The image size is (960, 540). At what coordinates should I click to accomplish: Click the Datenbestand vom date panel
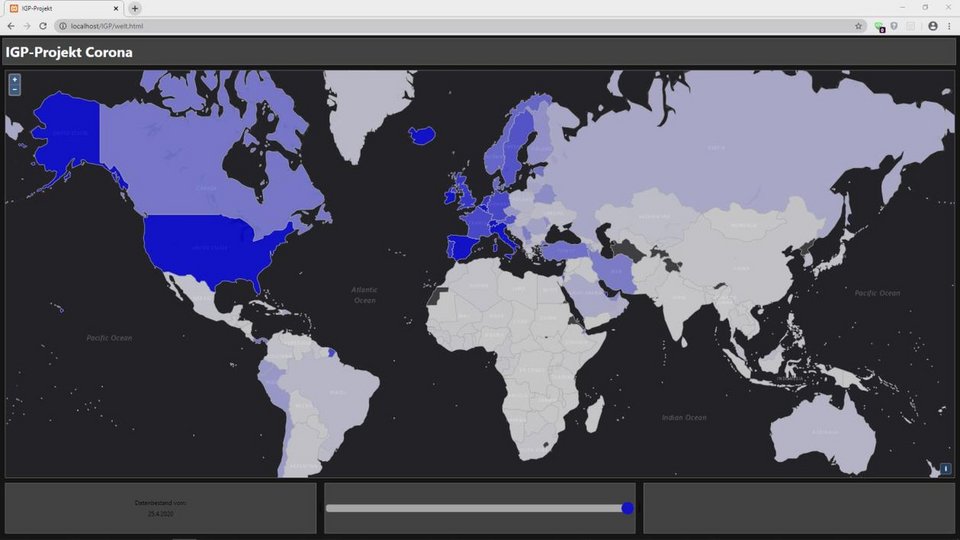(x=160, y=508)
